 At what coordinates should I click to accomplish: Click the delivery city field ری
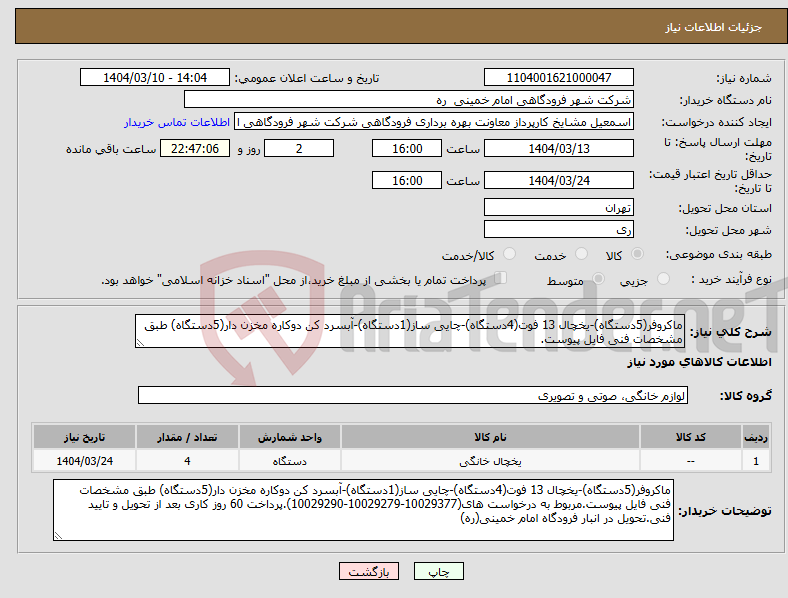coord(559,229)
